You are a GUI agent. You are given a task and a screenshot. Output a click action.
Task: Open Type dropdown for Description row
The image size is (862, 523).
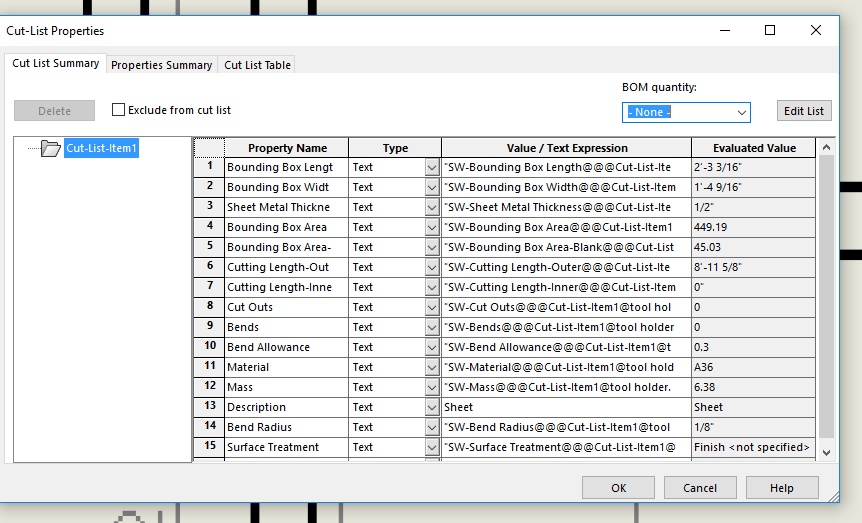[x=432, y=408]
